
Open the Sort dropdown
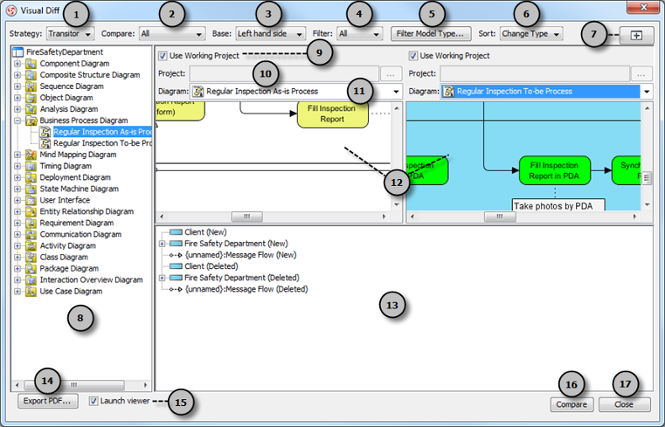[531, 34]
